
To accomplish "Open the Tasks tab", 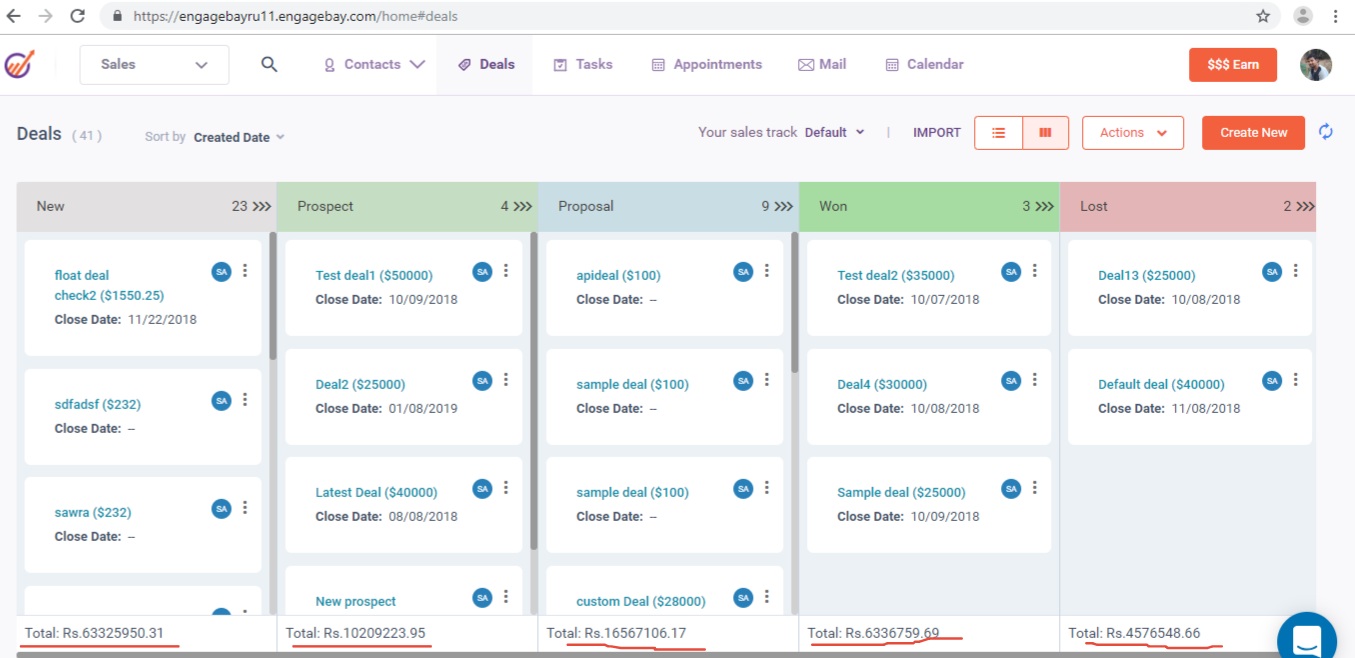I will tap(583, 64).
